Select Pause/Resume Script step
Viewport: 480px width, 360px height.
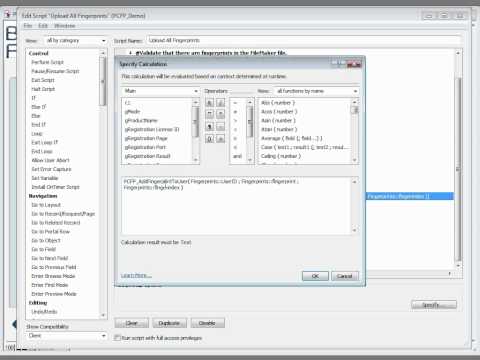click(55, 71)
